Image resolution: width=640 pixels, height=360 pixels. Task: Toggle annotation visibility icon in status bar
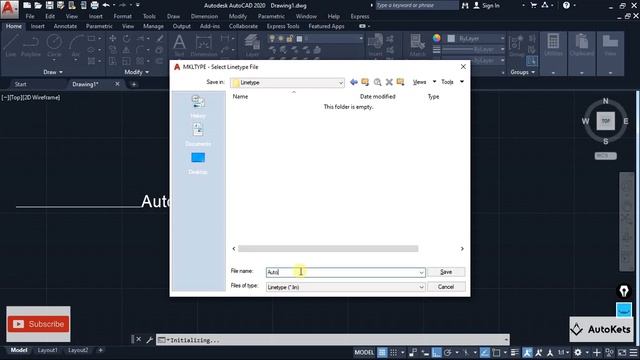[527, 352]
